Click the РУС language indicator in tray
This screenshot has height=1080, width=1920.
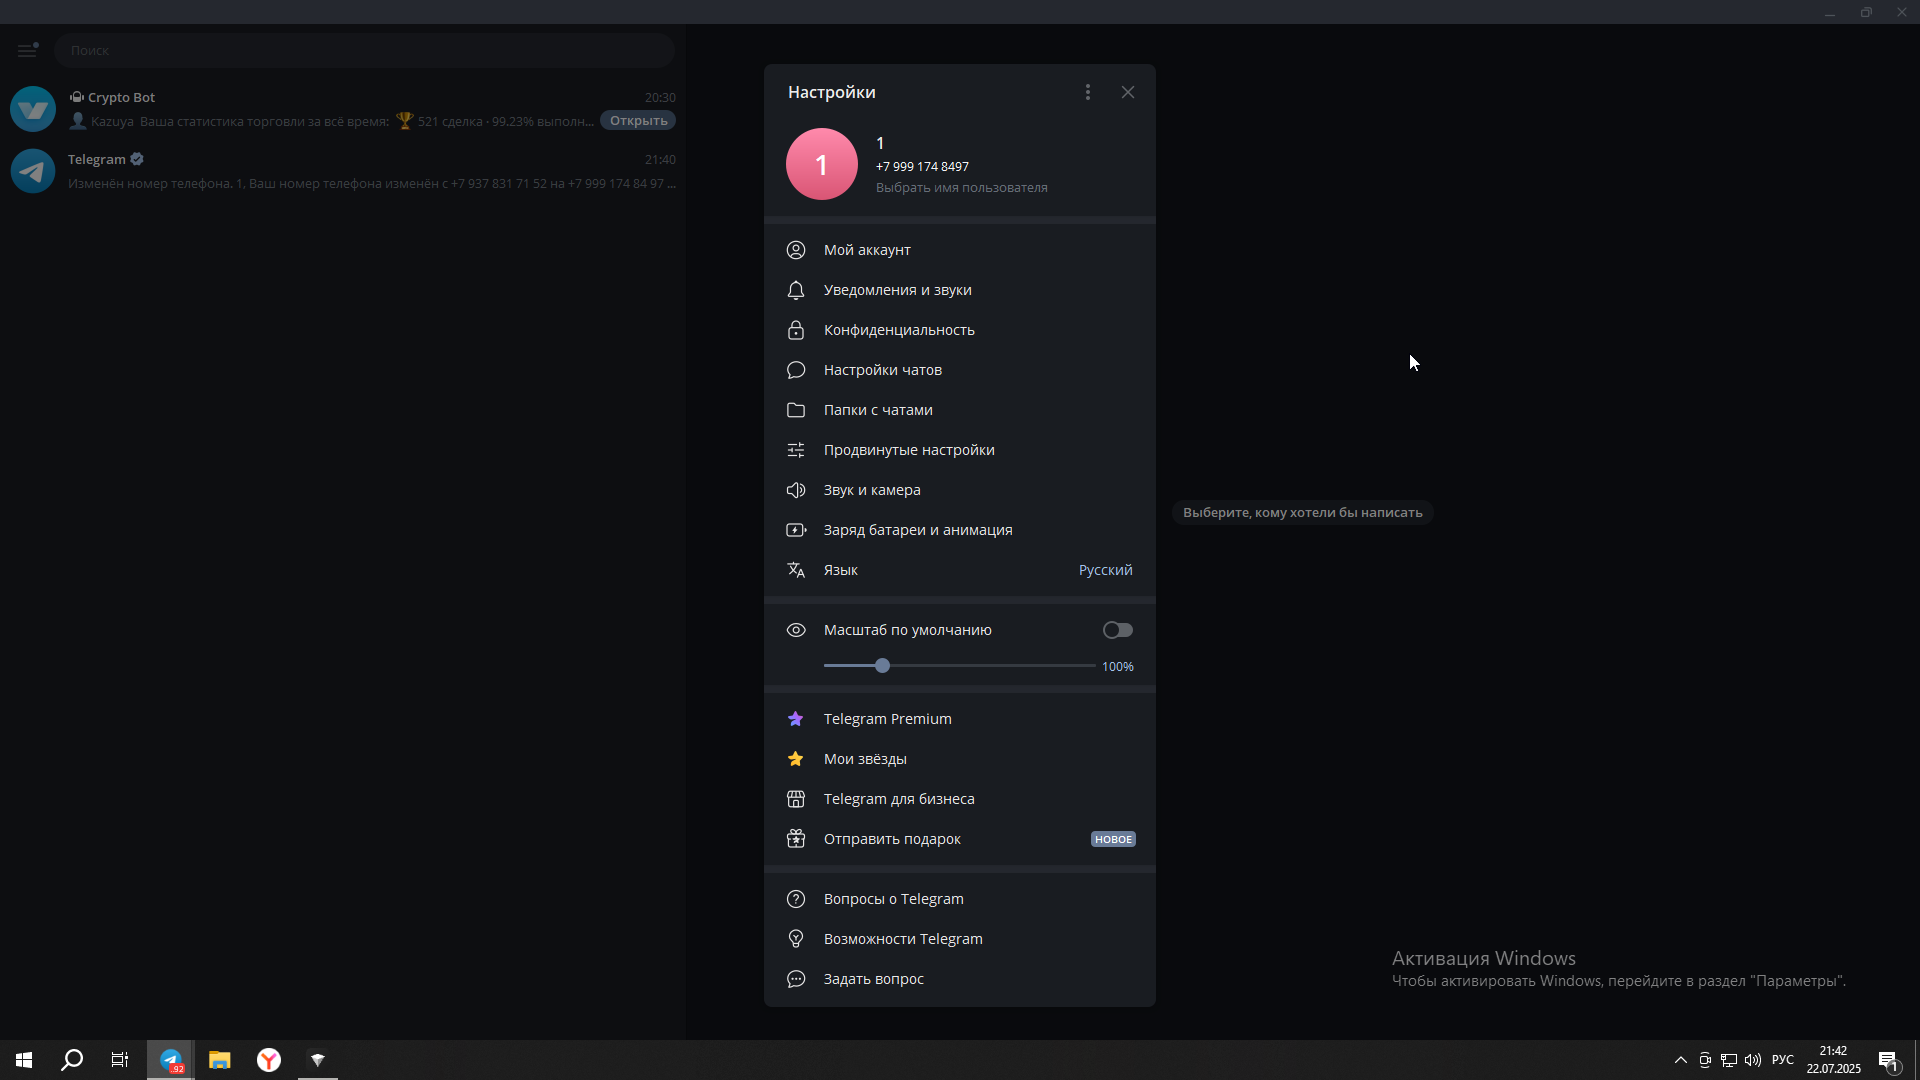(1783, 1060)
